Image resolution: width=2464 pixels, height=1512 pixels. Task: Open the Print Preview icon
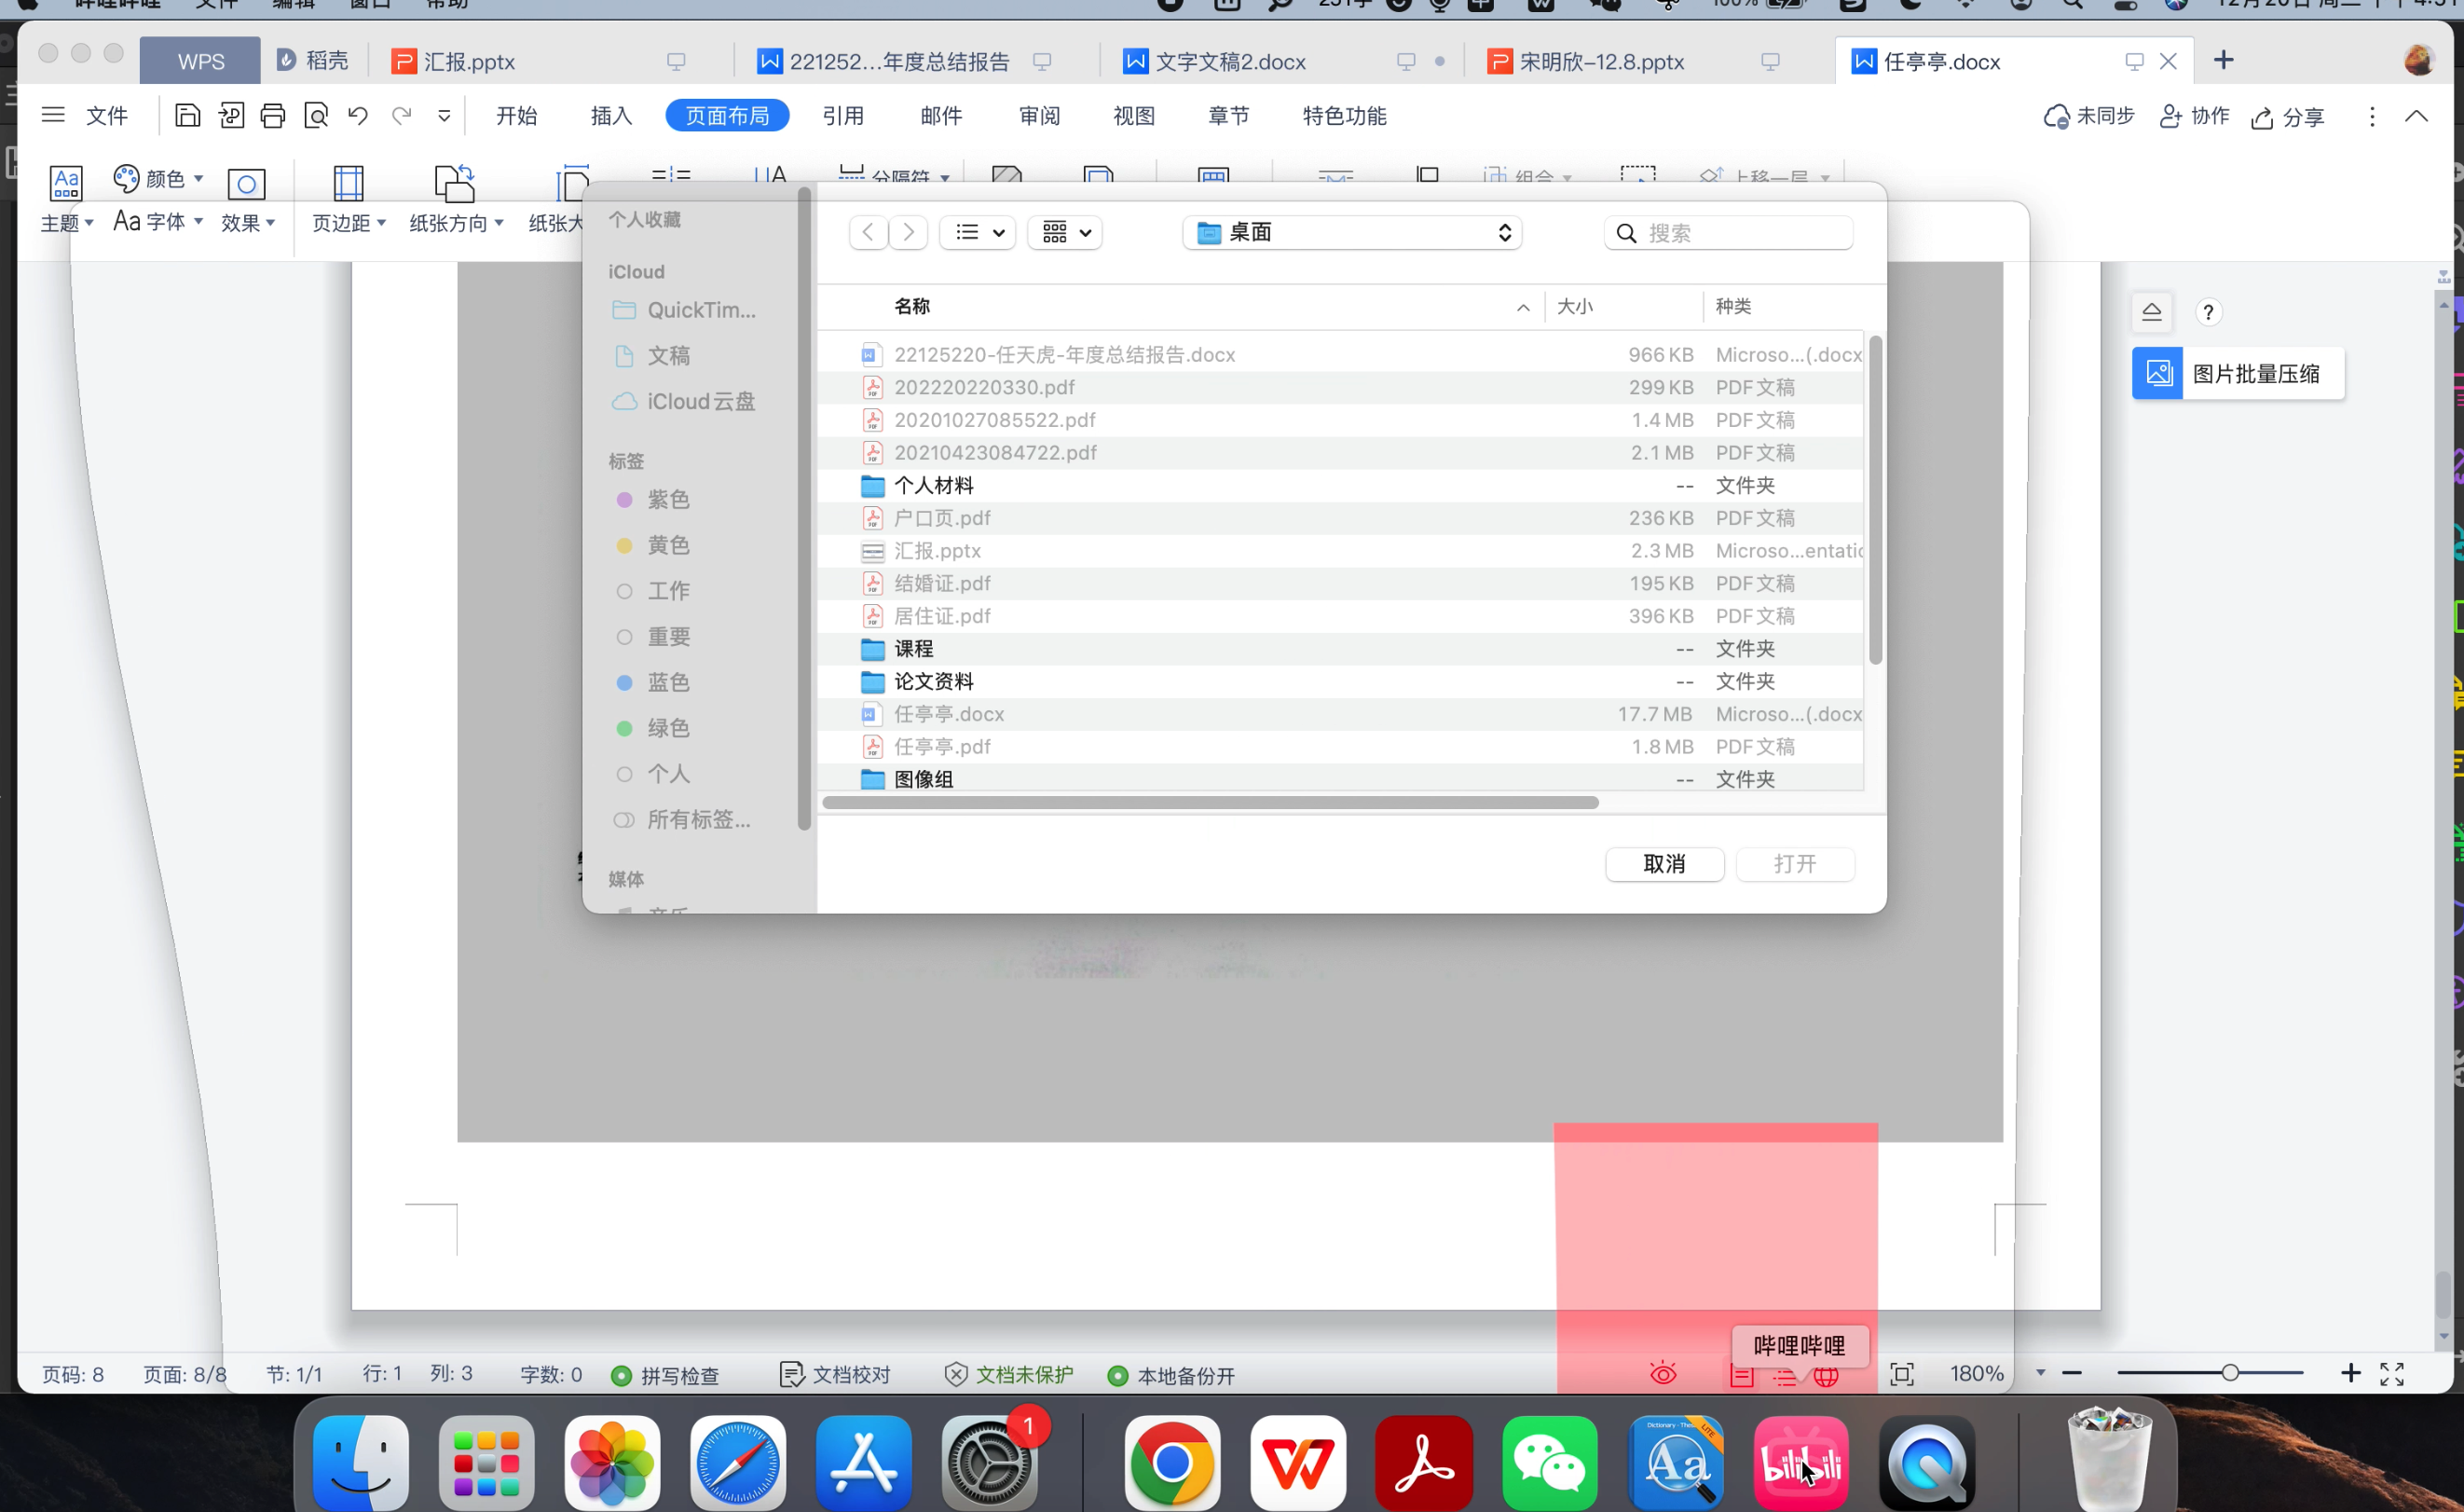(x=316, y=115)
